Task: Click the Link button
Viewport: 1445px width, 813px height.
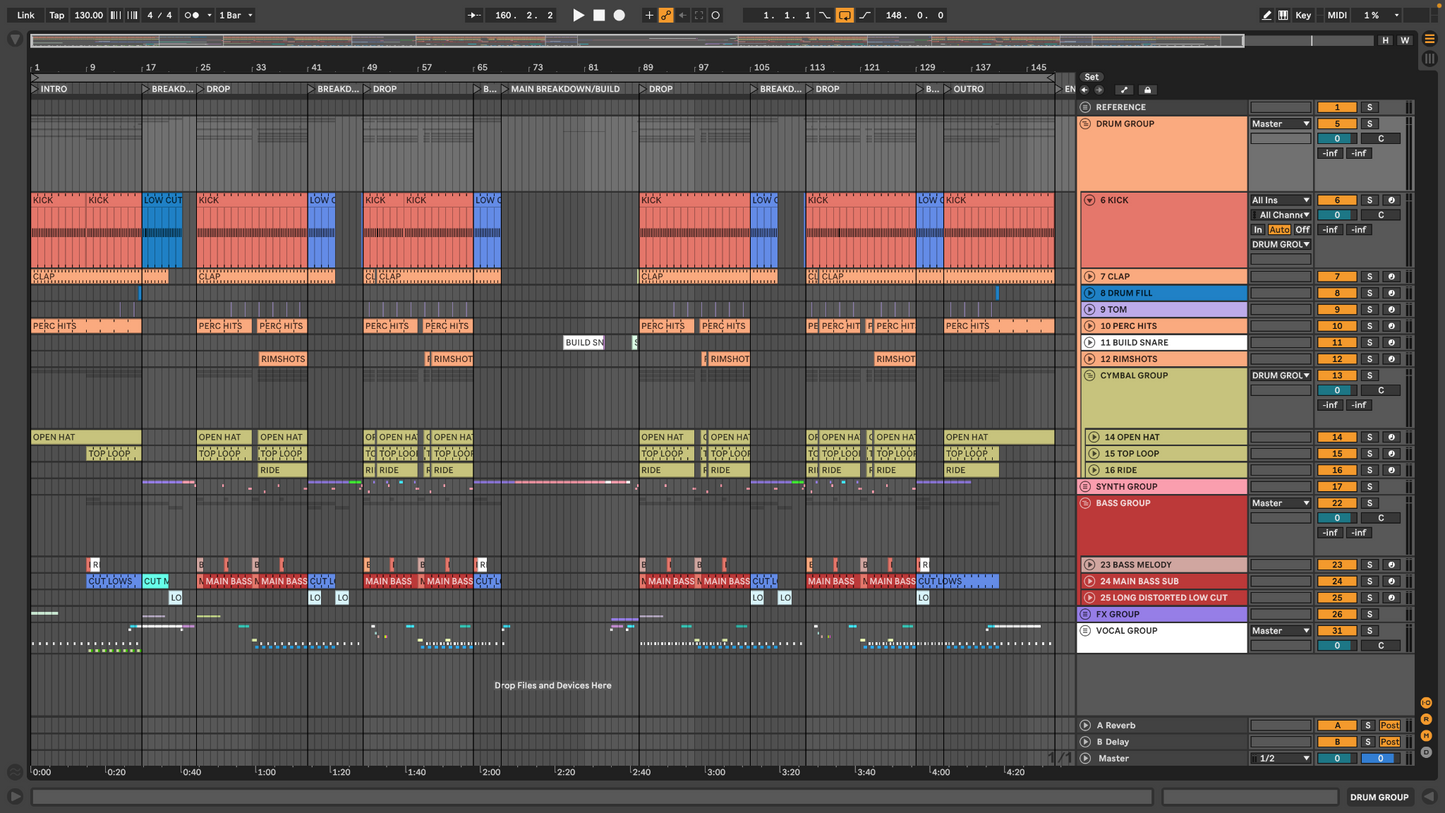Action: click(x=26, y=15)
